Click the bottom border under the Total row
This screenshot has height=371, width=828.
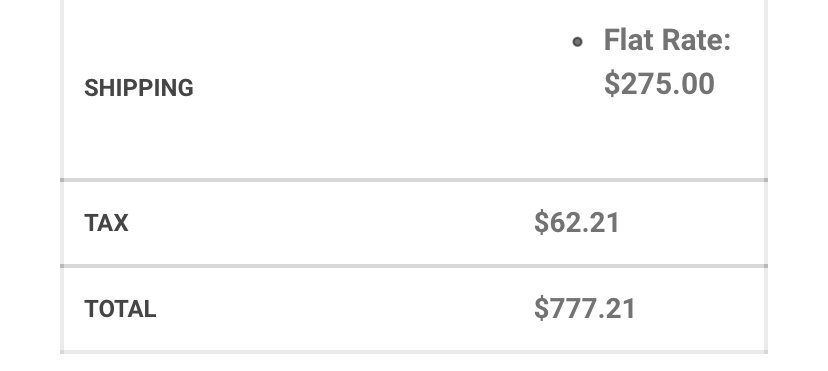click(x=414, y=351)
